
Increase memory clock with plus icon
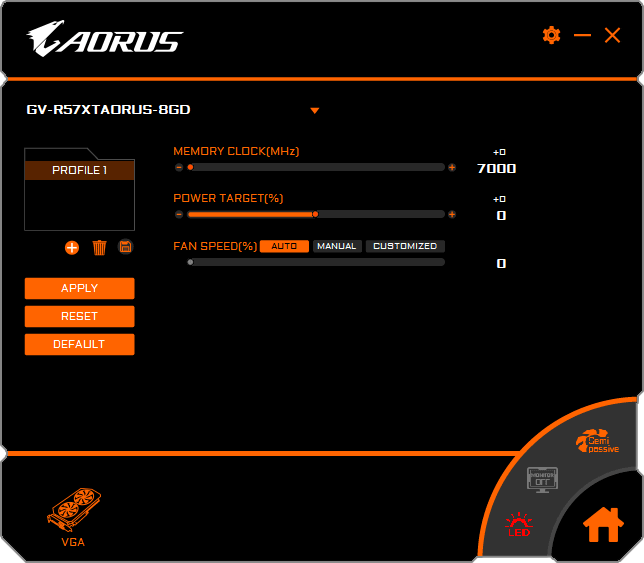click(452, 168)
